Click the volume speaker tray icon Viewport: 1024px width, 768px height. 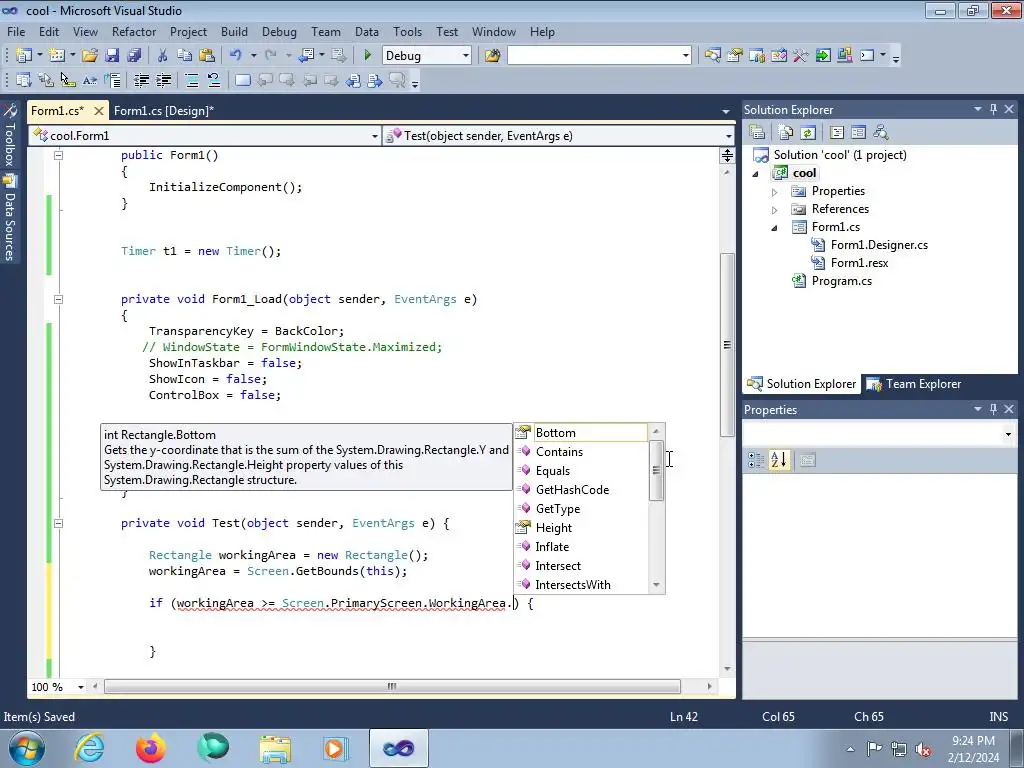tap(923, 749)
